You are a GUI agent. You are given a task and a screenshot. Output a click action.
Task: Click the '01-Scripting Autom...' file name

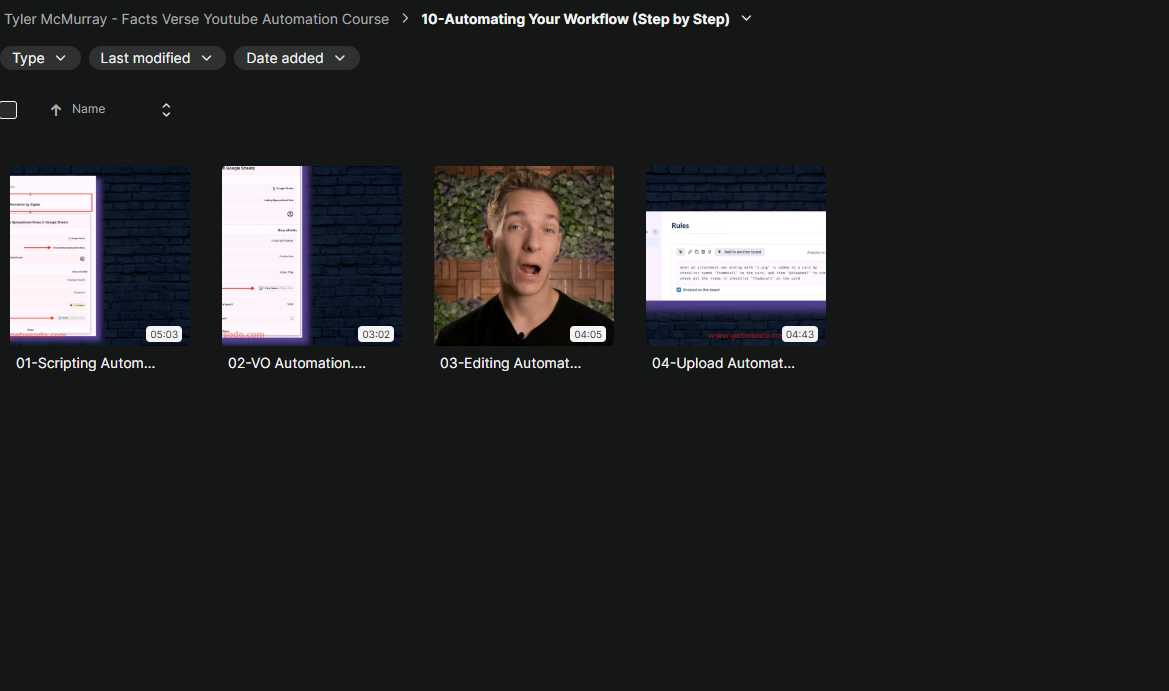click(x=86, y=363)
